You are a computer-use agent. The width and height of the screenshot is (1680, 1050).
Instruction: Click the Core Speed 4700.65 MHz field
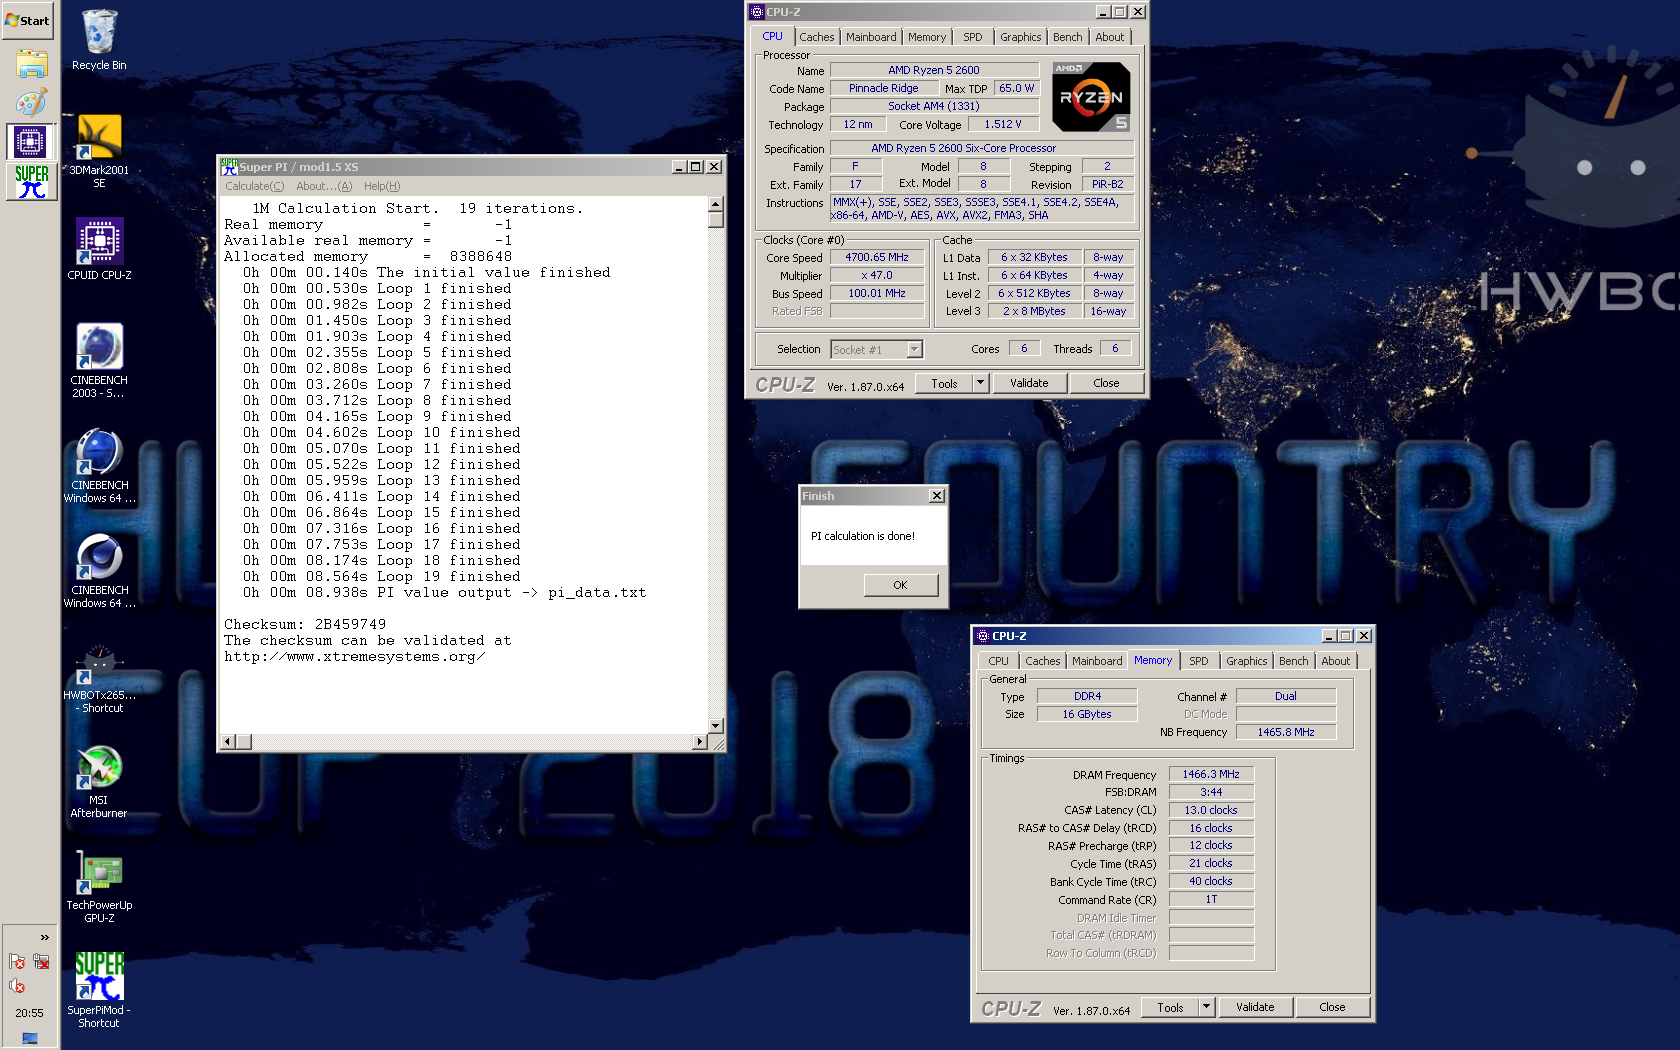pyautogui.click(x=877, y=257)
